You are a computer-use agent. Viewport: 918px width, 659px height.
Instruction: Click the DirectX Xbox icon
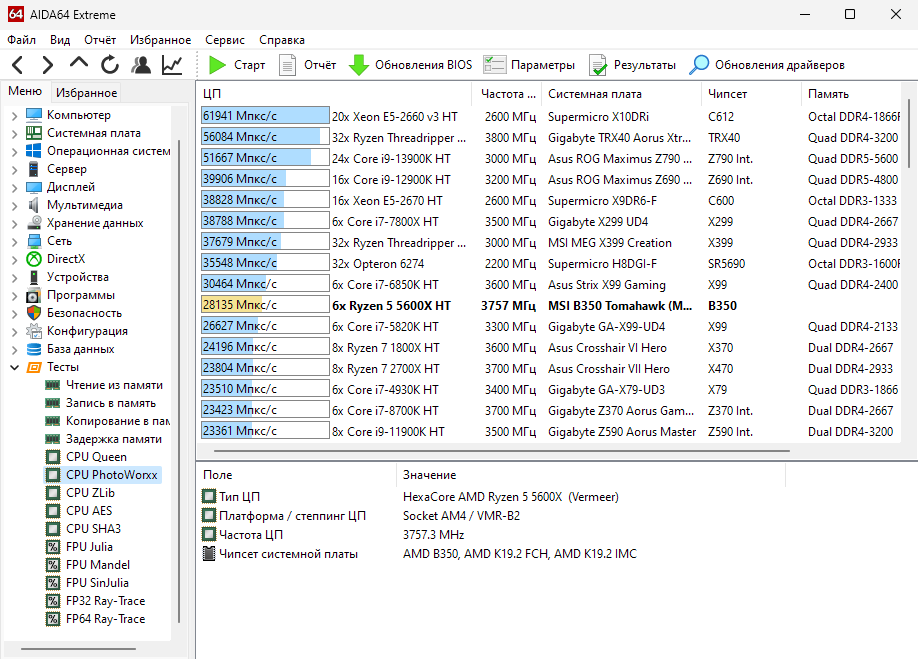(x=34, y=259)
